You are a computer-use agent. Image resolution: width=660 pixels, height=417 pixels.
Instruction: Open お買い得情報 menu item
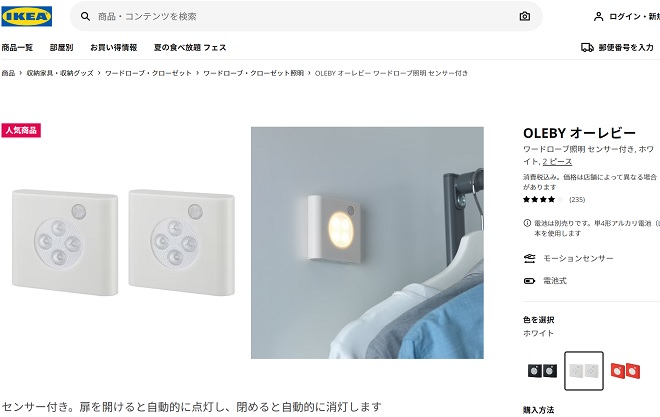[x=114, y=48]
